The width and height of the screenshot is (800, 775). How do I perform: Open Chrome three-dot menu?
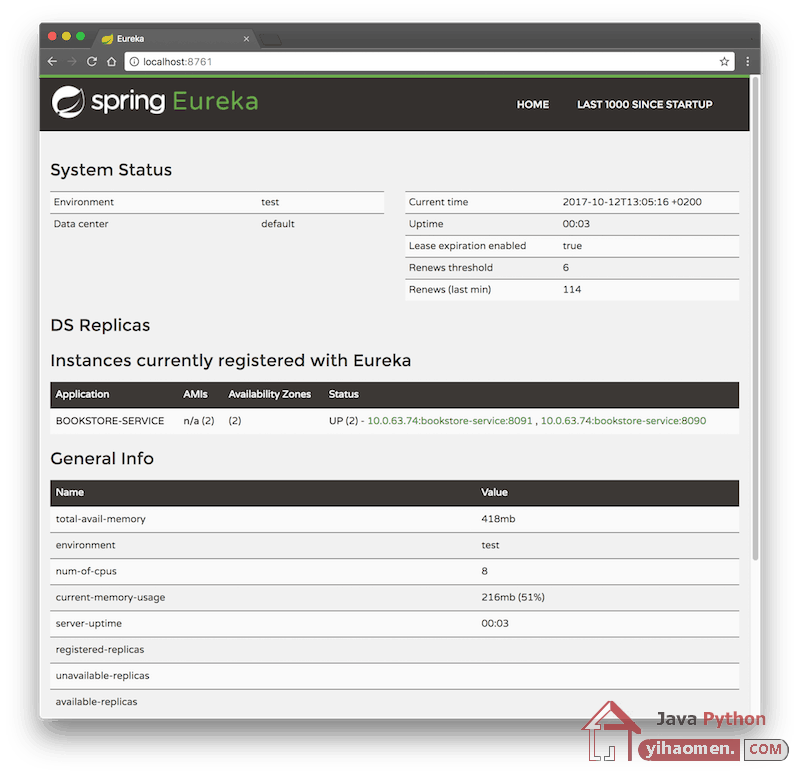747,62
